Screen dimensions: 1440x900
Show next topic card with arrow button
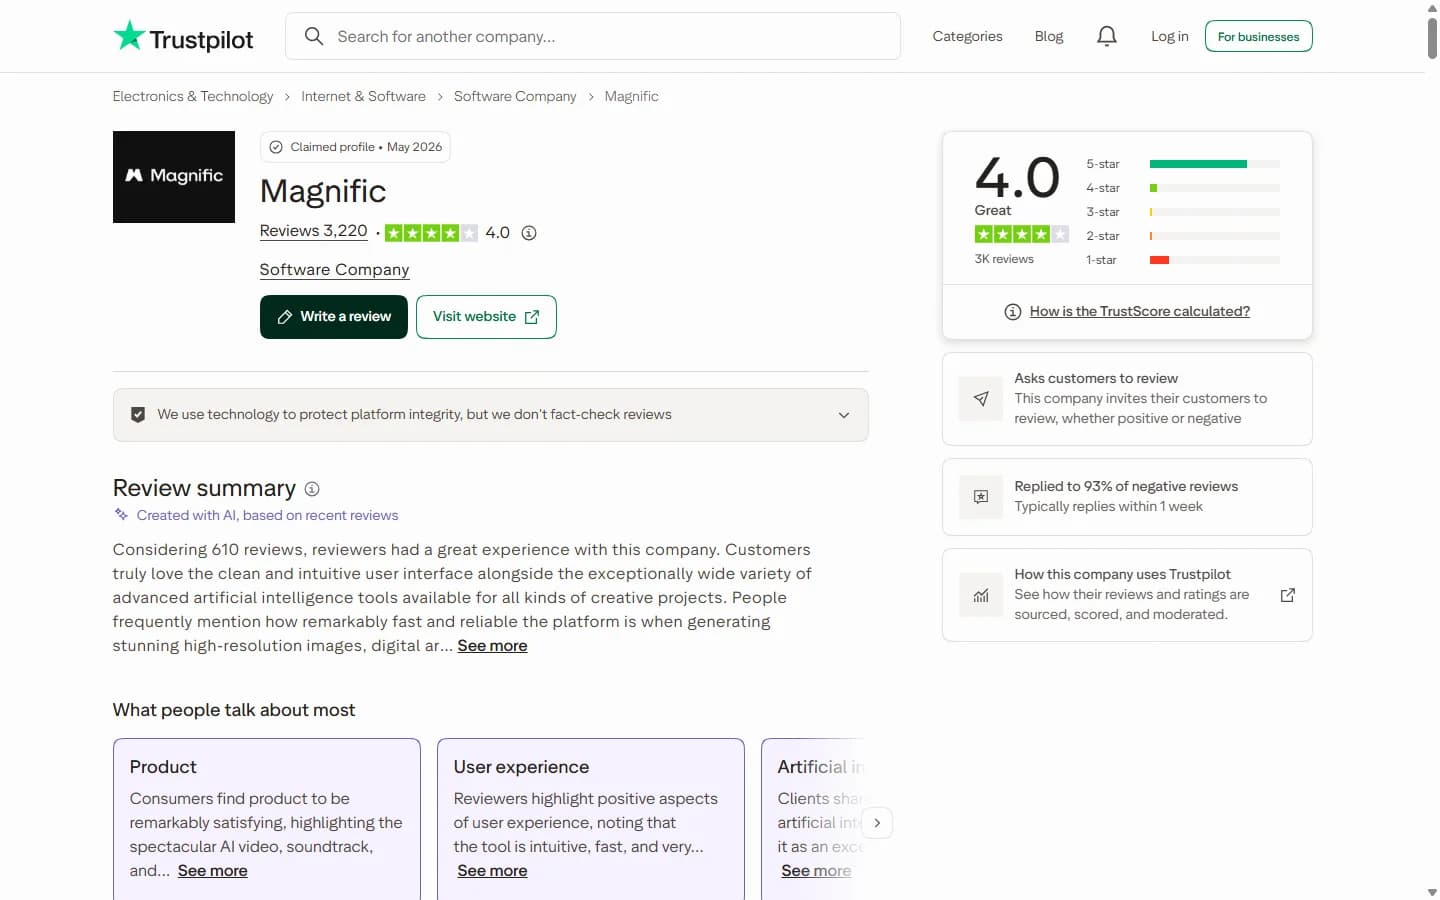[877, 823]
